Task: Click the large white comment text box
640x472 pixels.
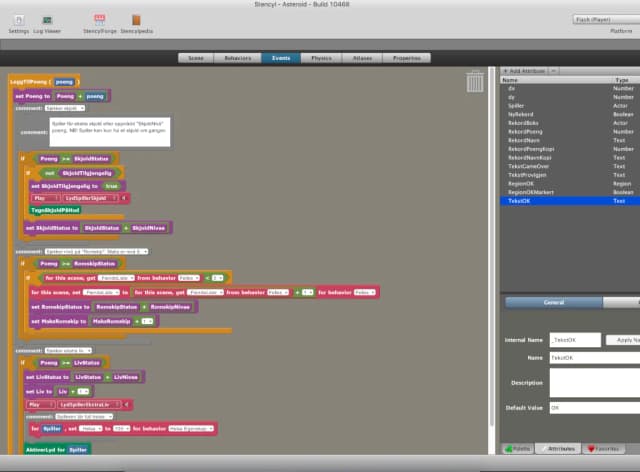Action: 110,132
